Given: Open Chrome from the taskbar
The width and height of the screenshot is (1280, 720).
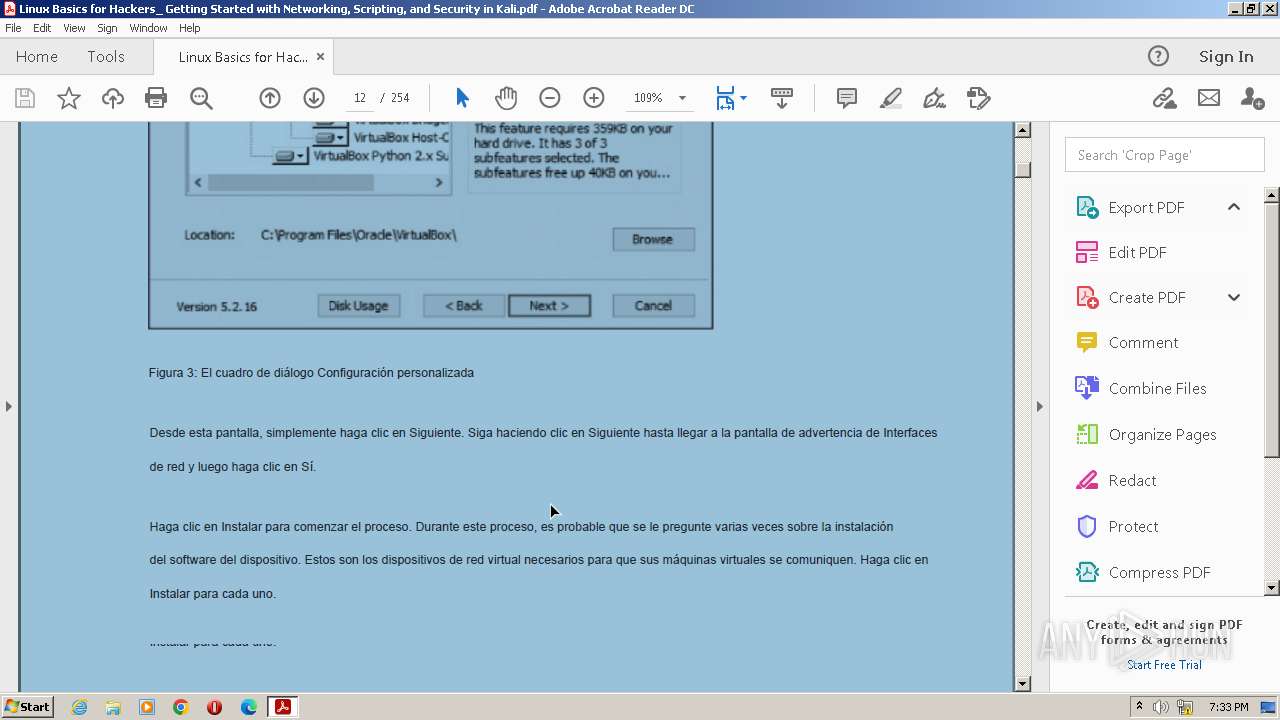Looking at the screenshot, I should tap(181, 707).
